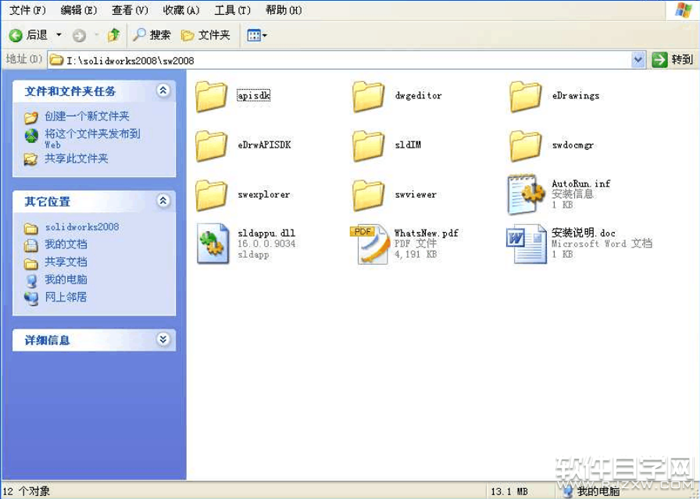The height and width of the screenshot is (499, 700).
Task: Click the AutoRun.inf file name
Action: point(581,183)
